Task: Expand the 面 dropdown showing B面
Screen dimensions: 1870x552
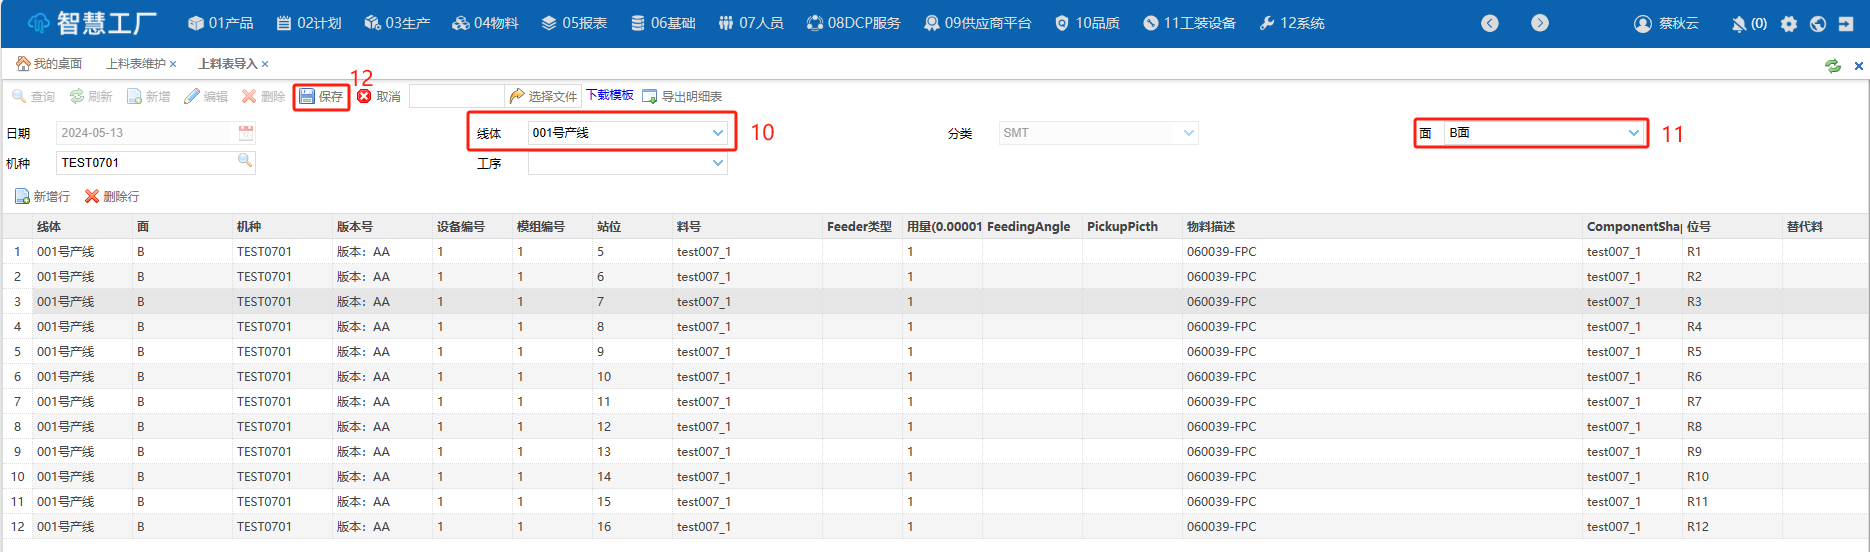Action: coord(1633,133)
